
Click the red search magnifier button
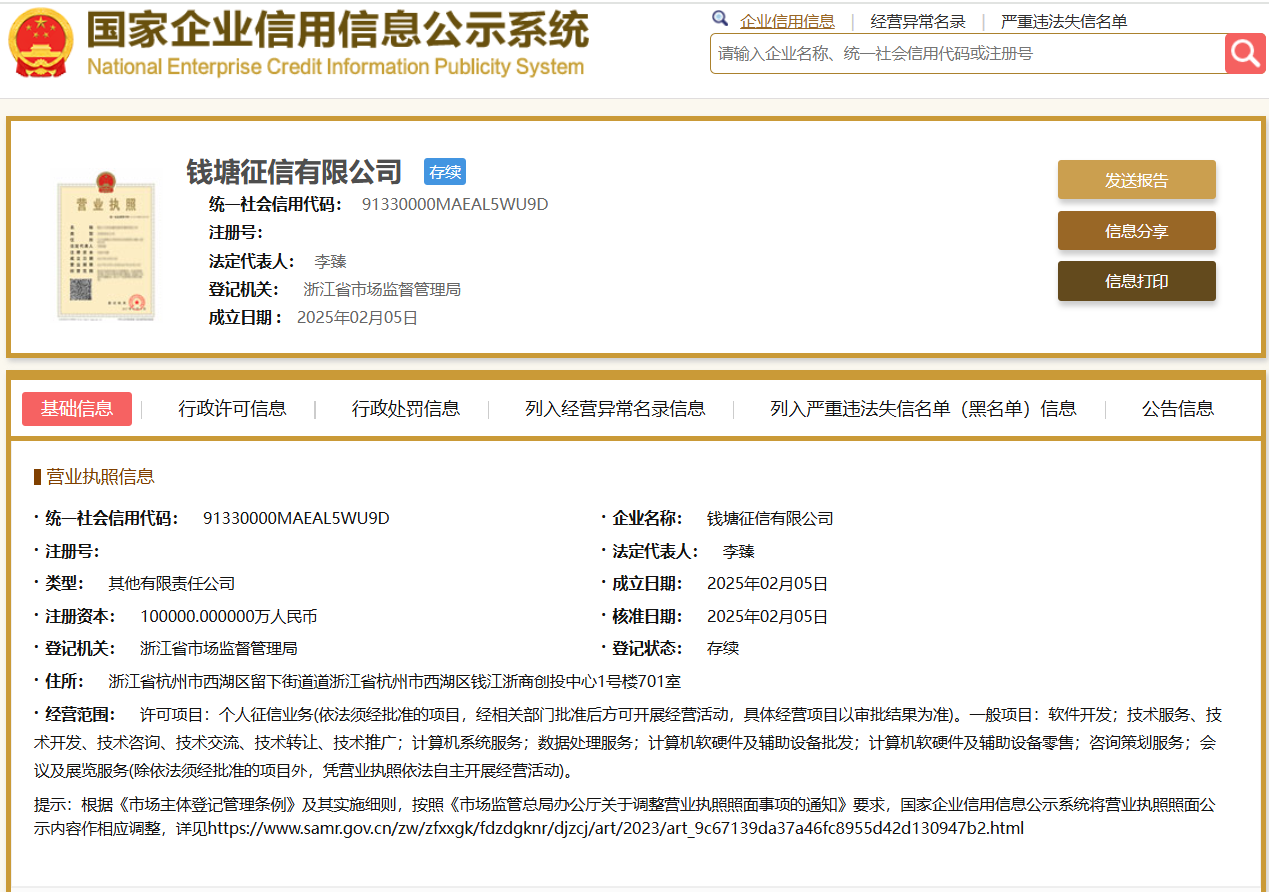(1245, 53)
